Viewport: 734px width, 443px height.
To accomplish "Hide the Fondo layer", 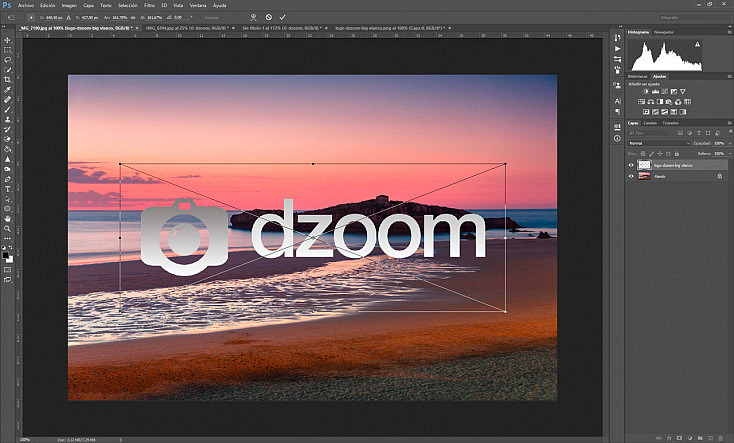I will coord(631,177).
